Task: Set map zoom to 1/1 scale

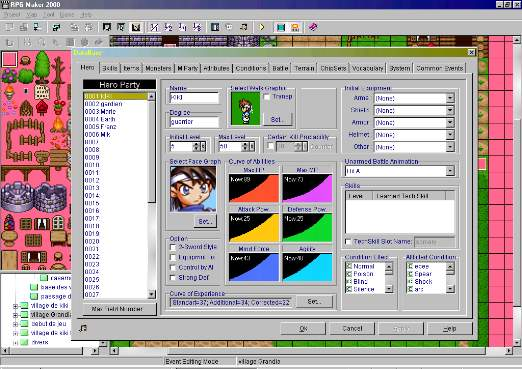Action: pos(154,27)
